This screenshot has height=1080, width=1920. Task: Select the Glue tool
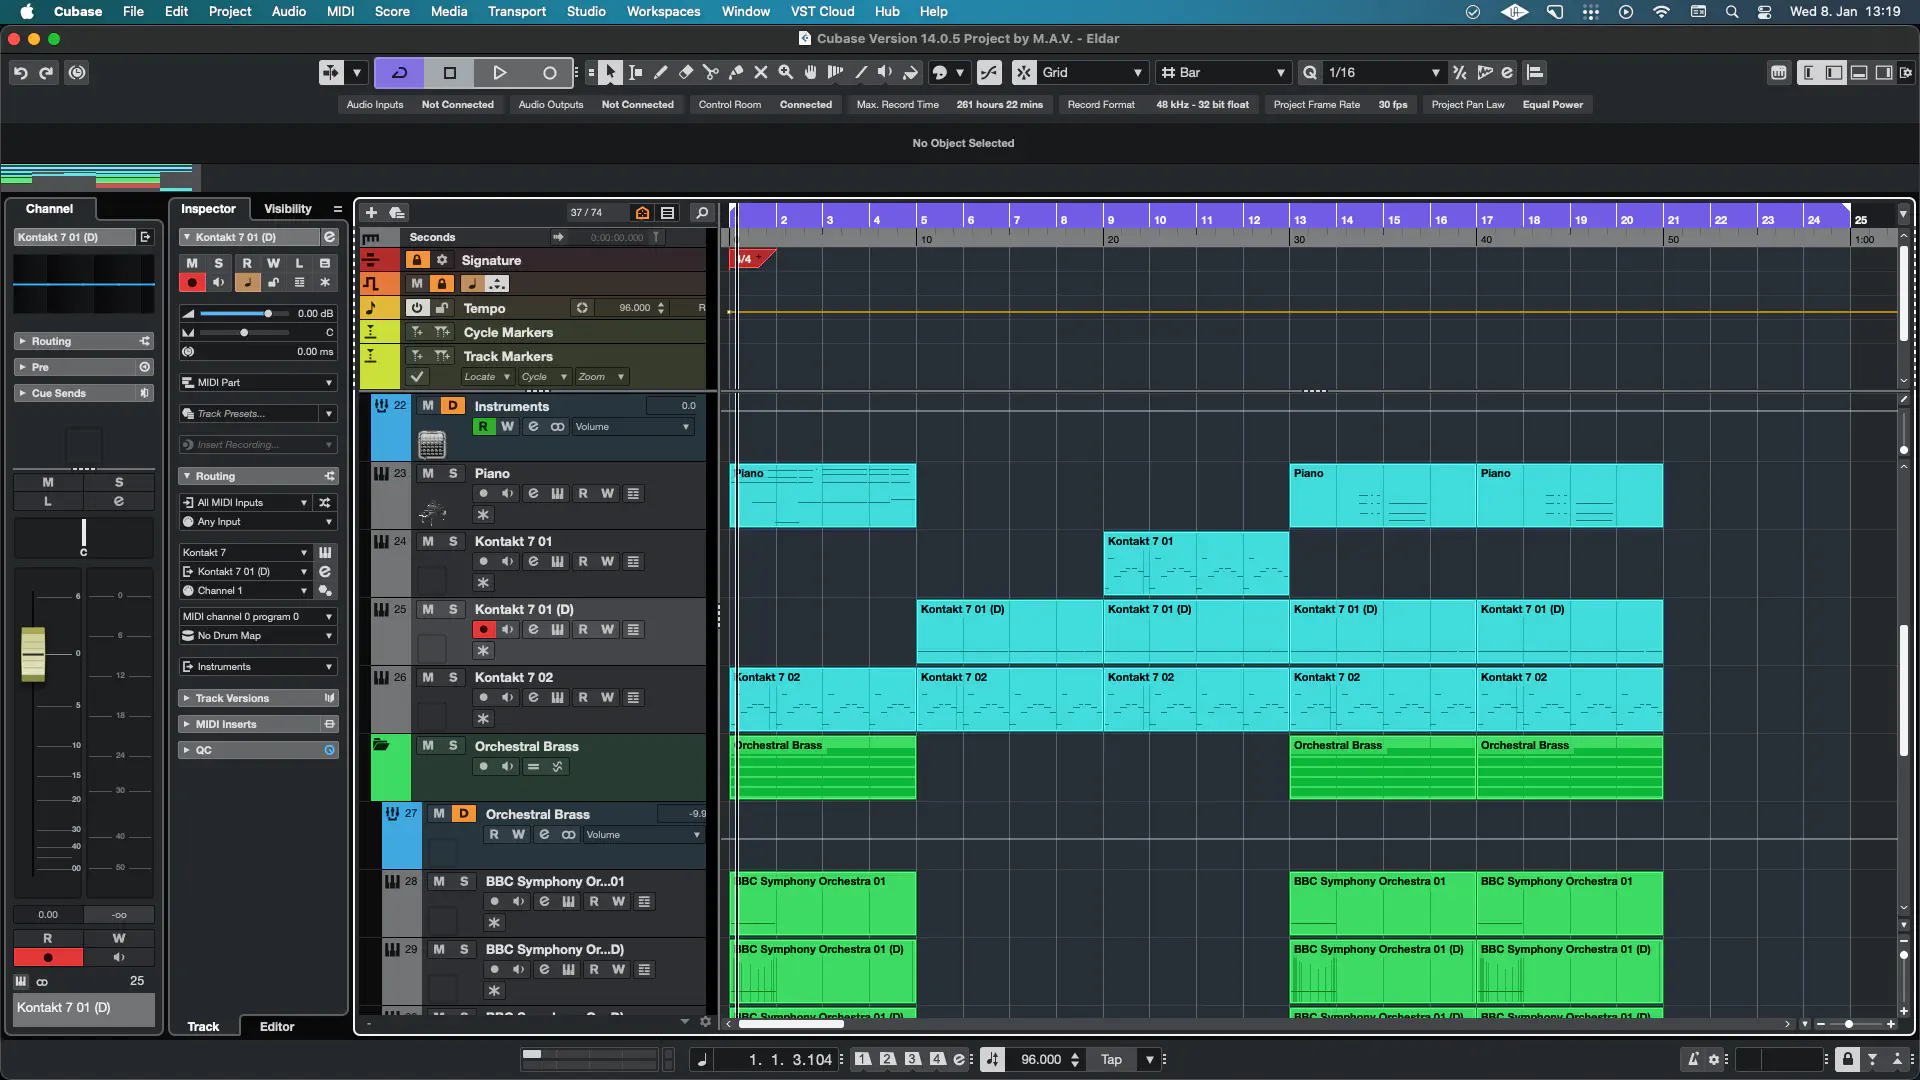click(736, 72)
